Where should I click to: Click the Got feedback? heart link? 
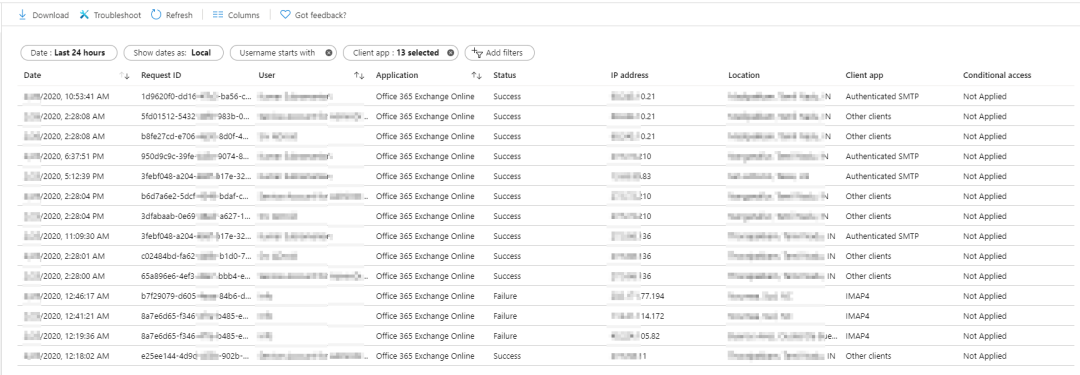tap(313, 14)
